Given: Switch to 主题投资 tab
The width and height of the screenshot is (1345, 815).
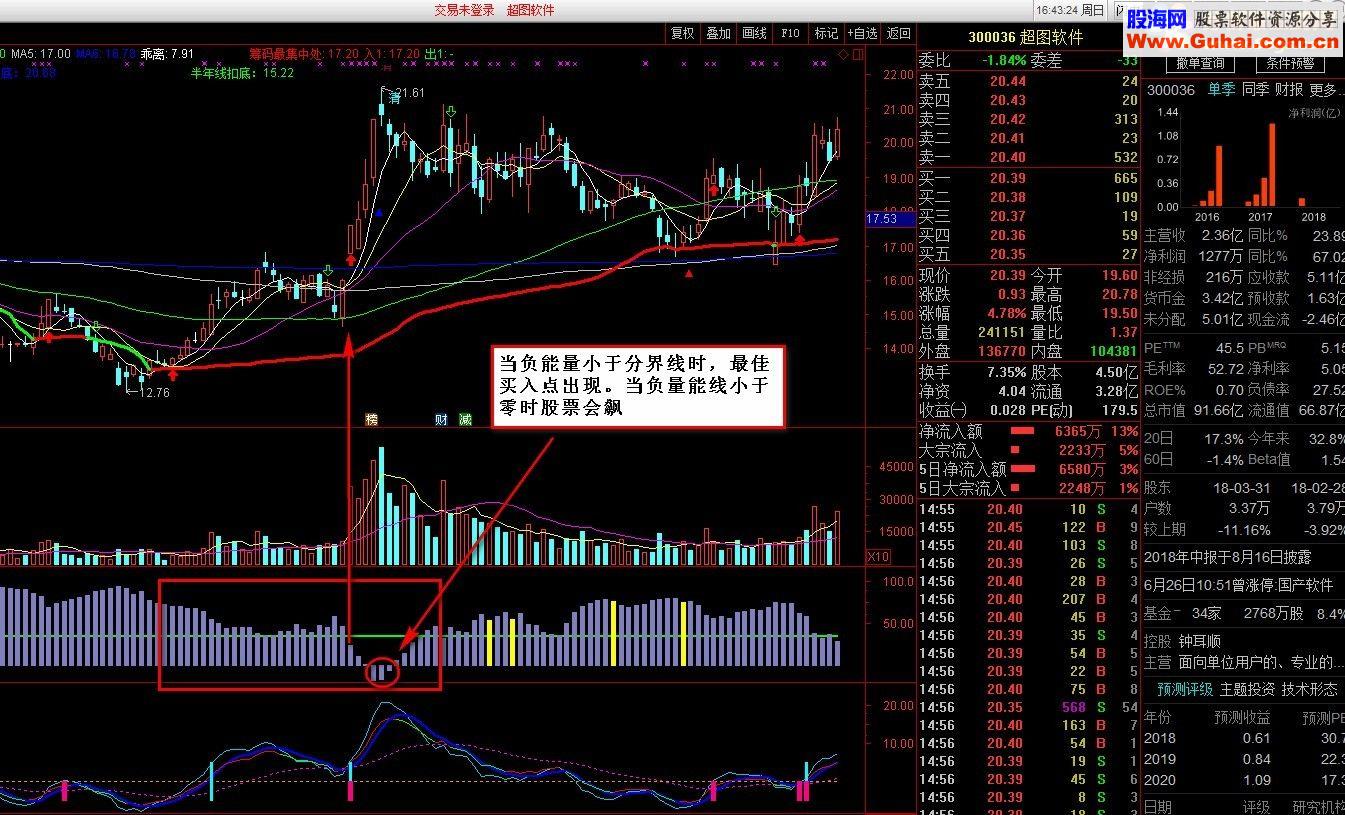Looking at the screenshot, I should click(1247, 689).
